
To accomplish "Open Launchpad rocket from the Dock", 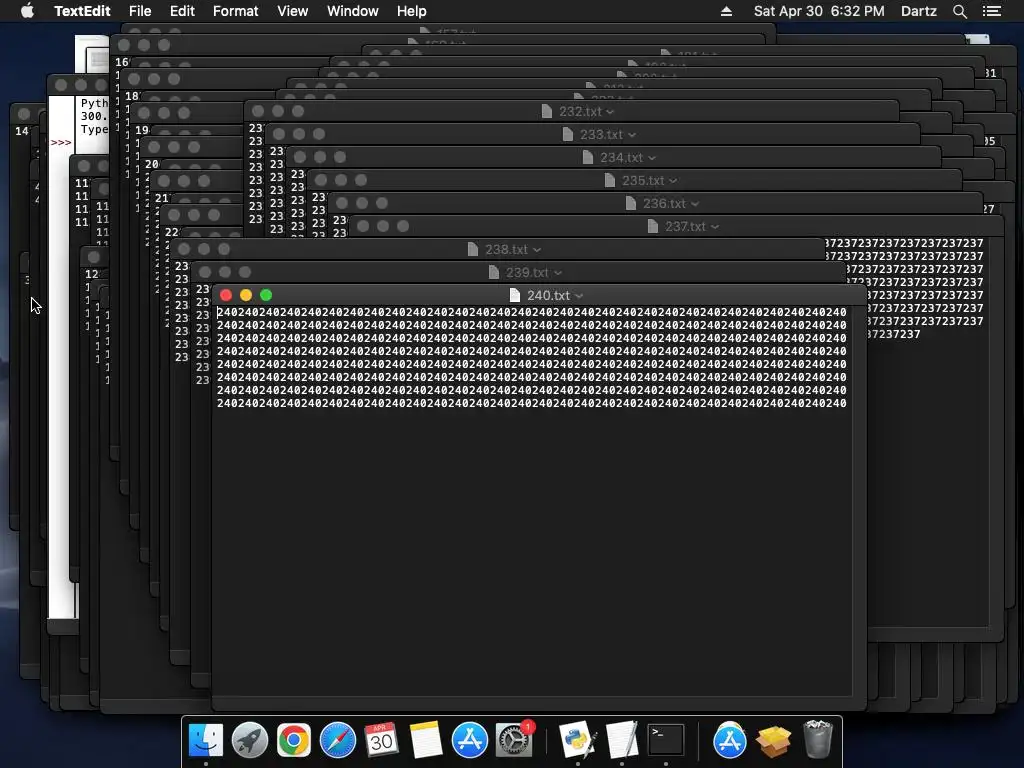I will tap(249, 740).
